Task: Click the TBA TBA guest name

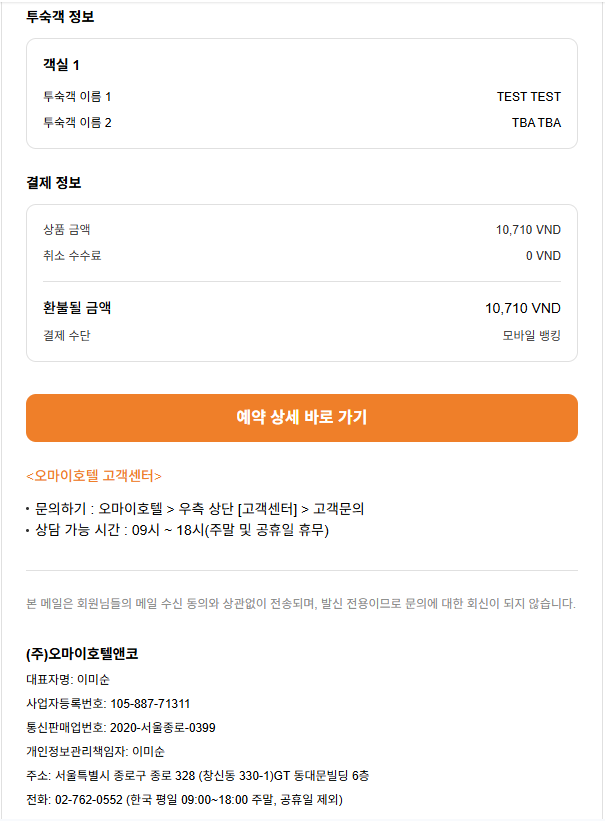Action: pyautogui.click(x=536, y=123)
